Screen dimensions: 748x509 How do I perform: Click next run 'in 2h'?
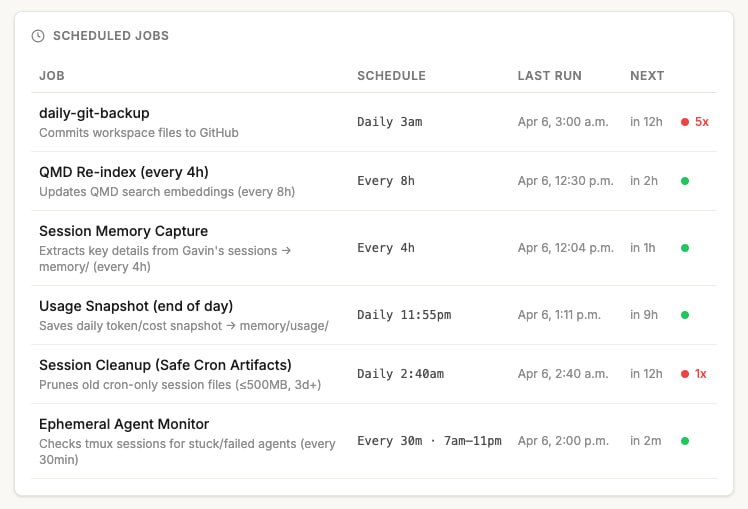click(644, 181)
